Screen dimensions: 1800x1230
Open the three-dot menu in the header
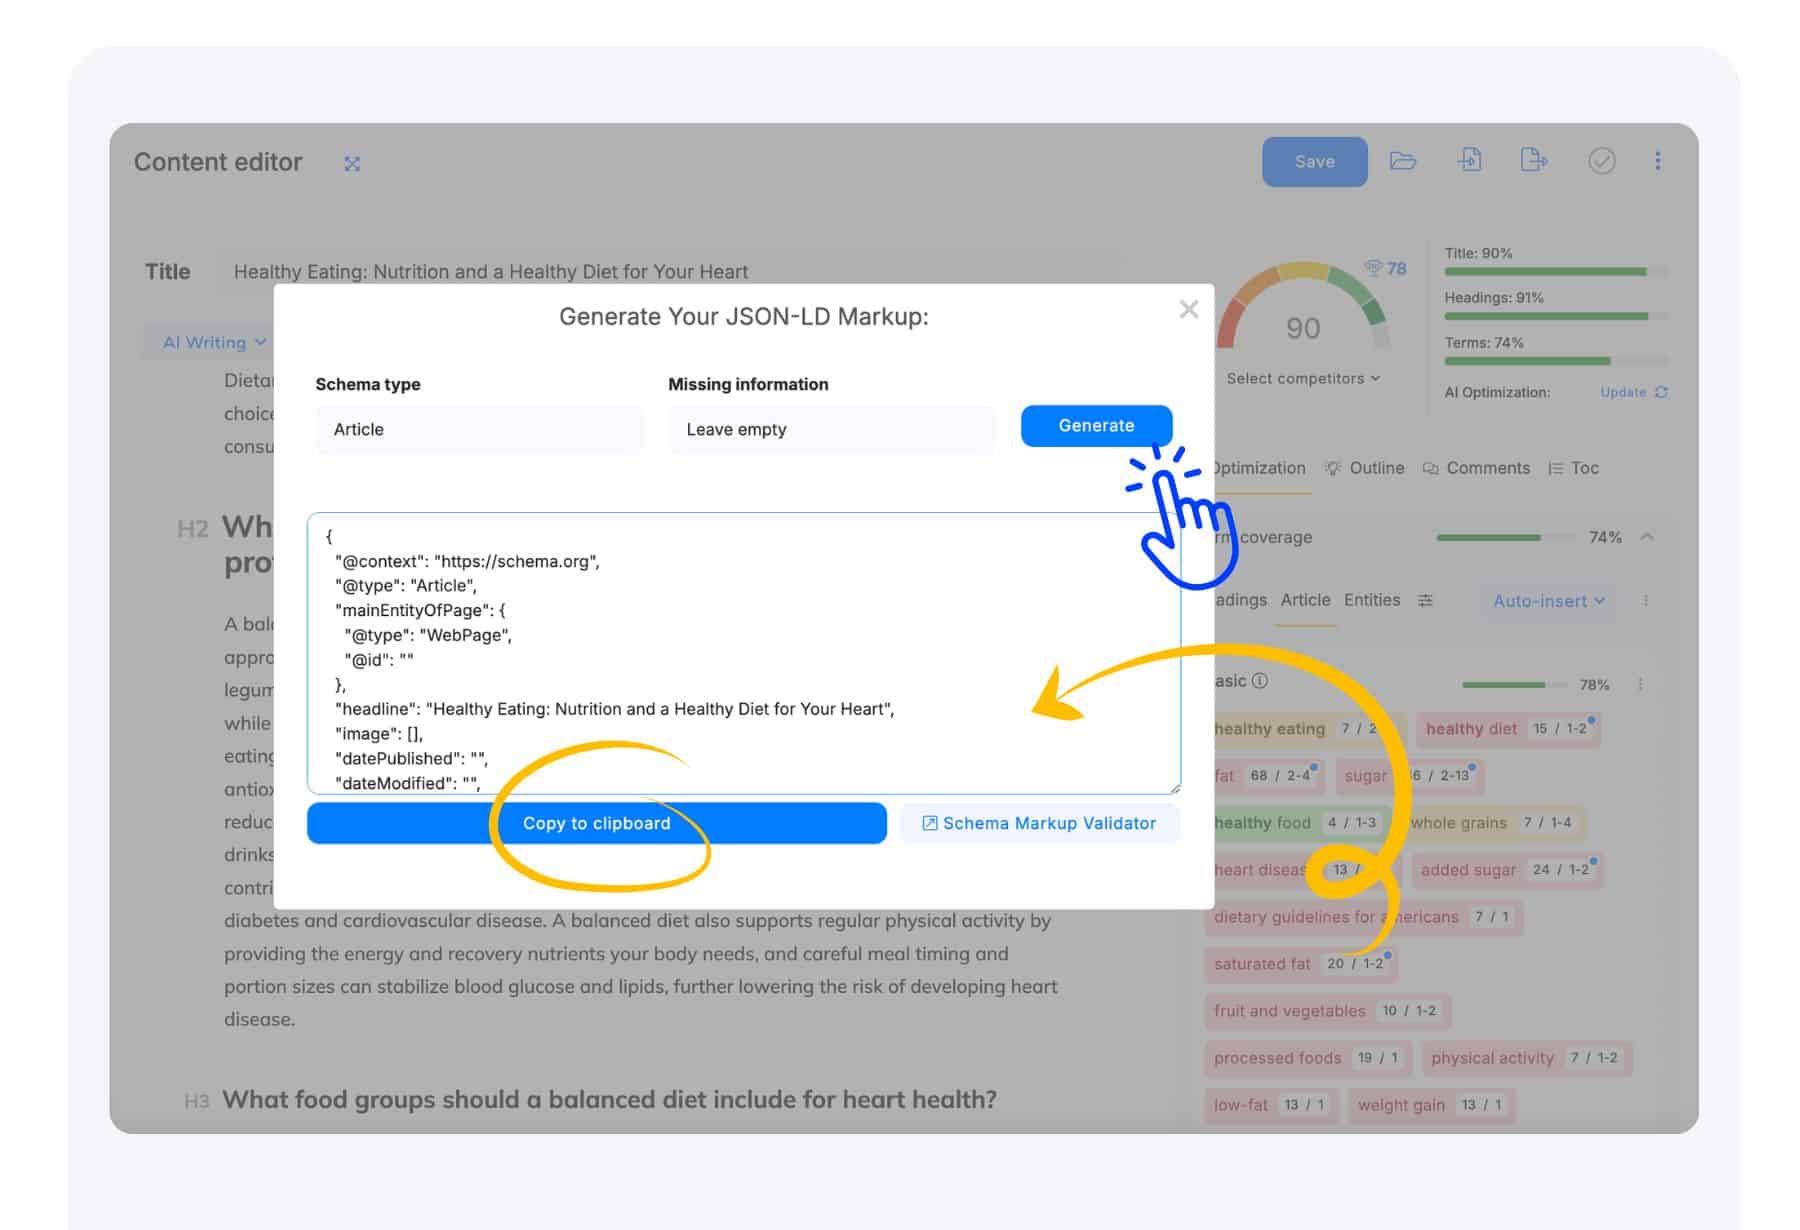point(1657,161)
